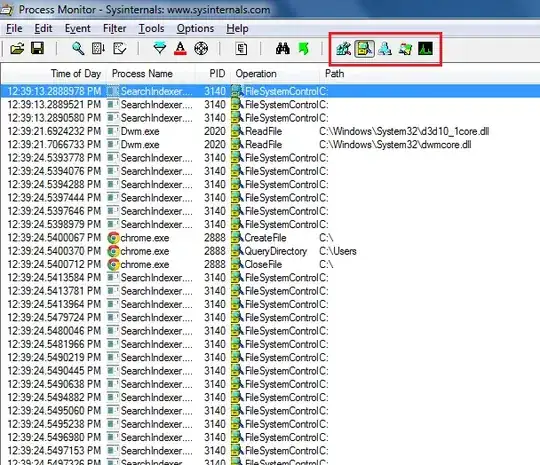
Task: Click SearchIndexer icon at 12:39:24.5393778
Action: 113,158
